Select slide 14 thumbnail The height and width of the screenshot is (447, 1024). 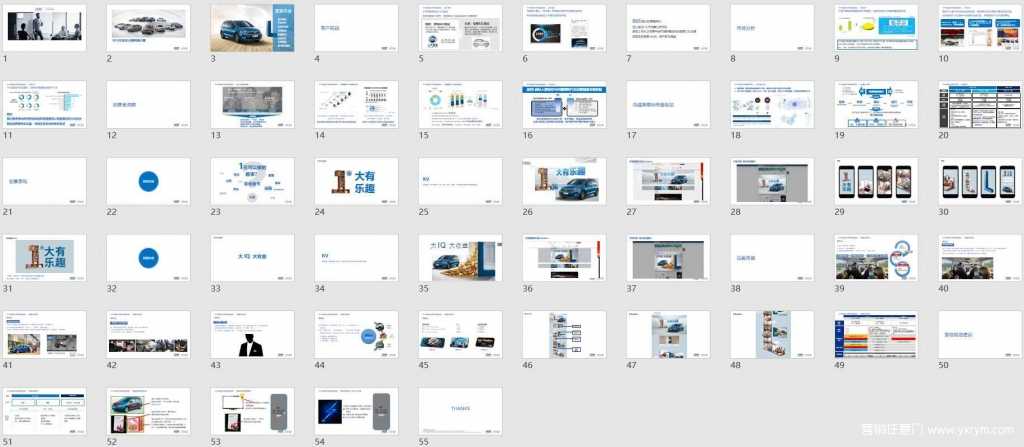pyautogui.click(x=356, y=105)
